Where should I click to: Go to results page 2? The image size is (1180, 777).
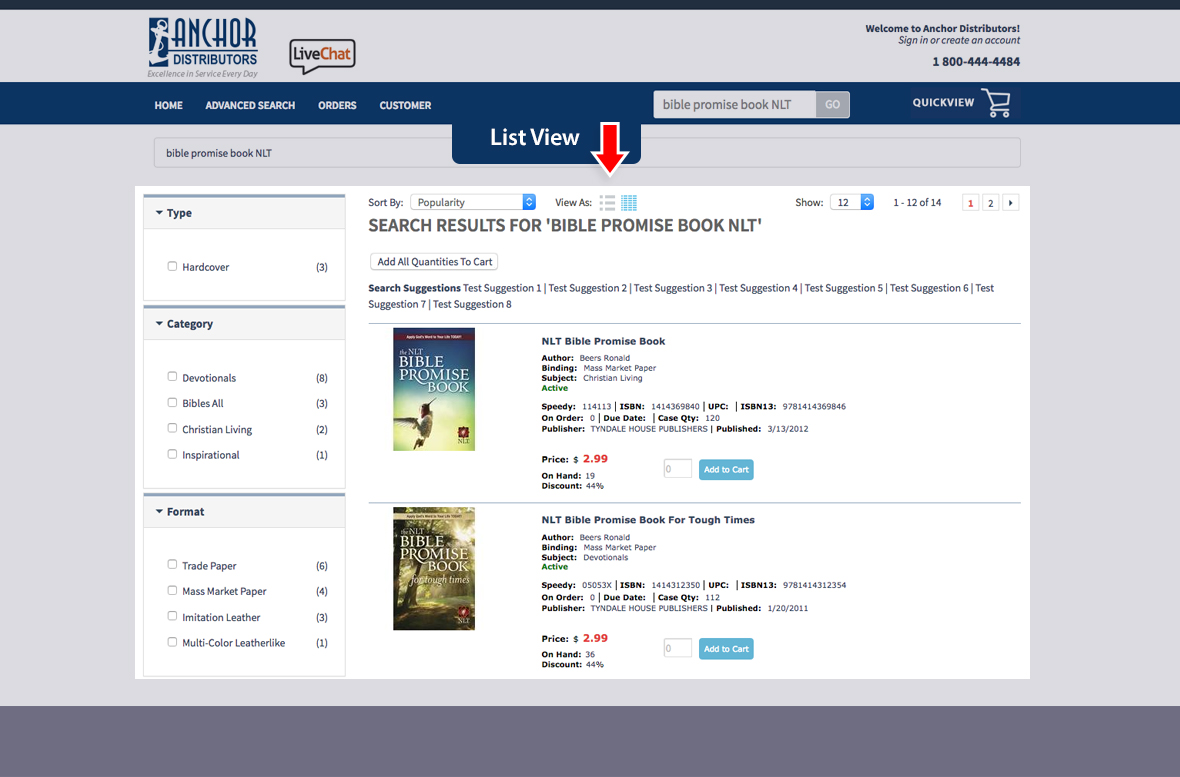coord(990,203)
